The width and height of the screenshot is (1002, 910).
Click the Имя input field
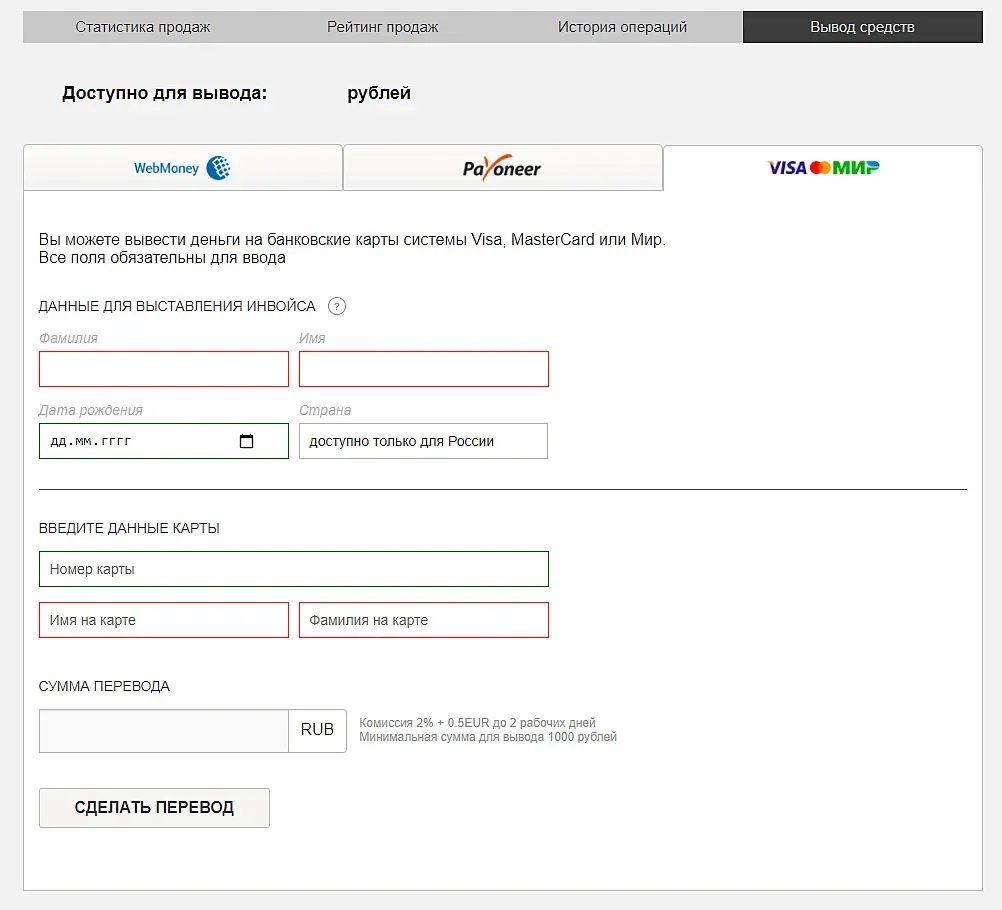(424, 369)
